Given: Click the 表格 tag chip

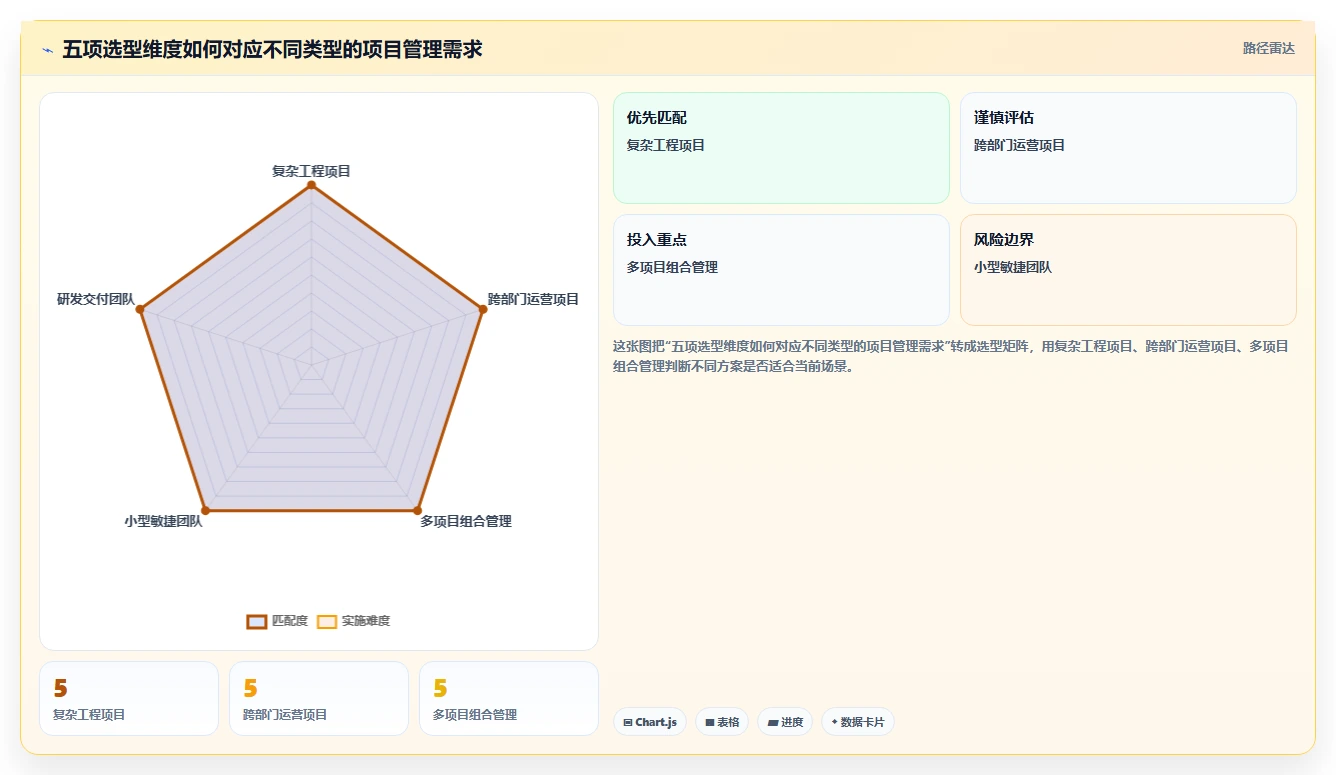Looking at the screenshot, I should (722, 722).
